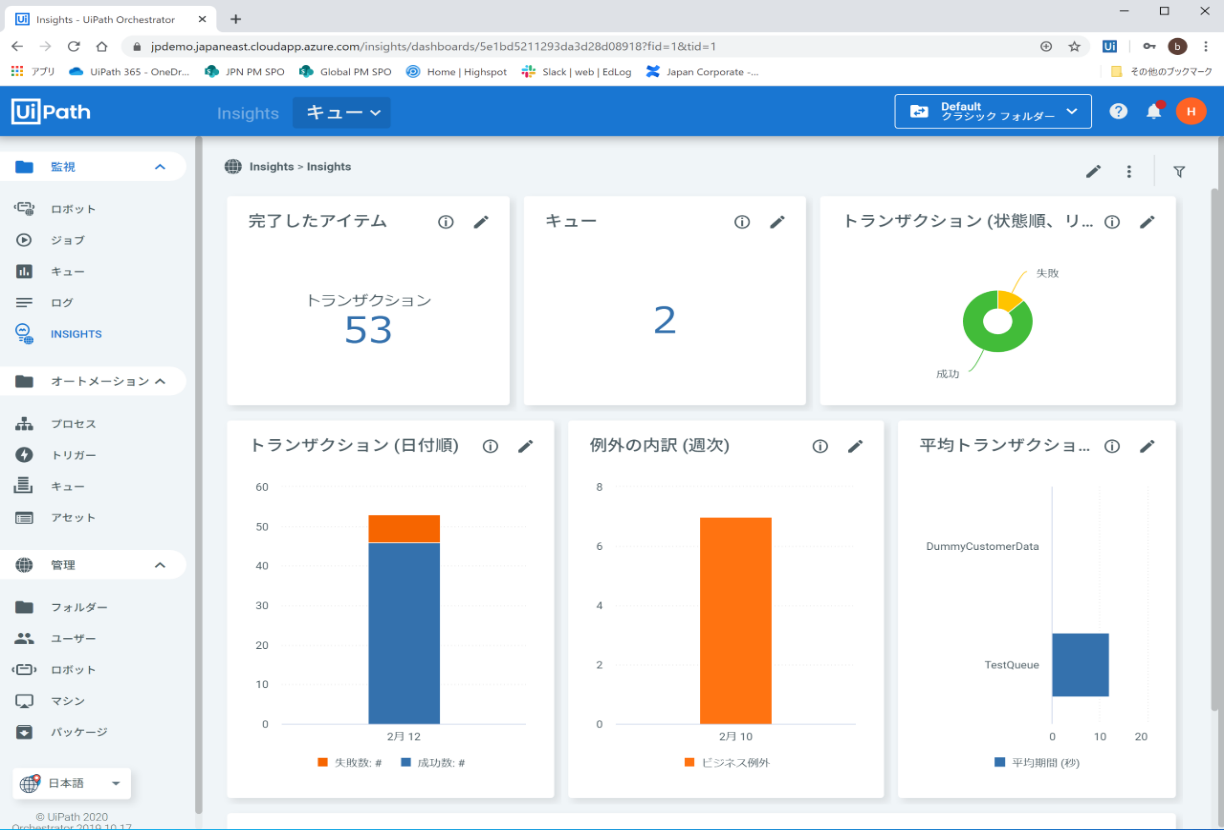Click the page vertical scrollbar

pyautogui.click(x=1216, y=450)
